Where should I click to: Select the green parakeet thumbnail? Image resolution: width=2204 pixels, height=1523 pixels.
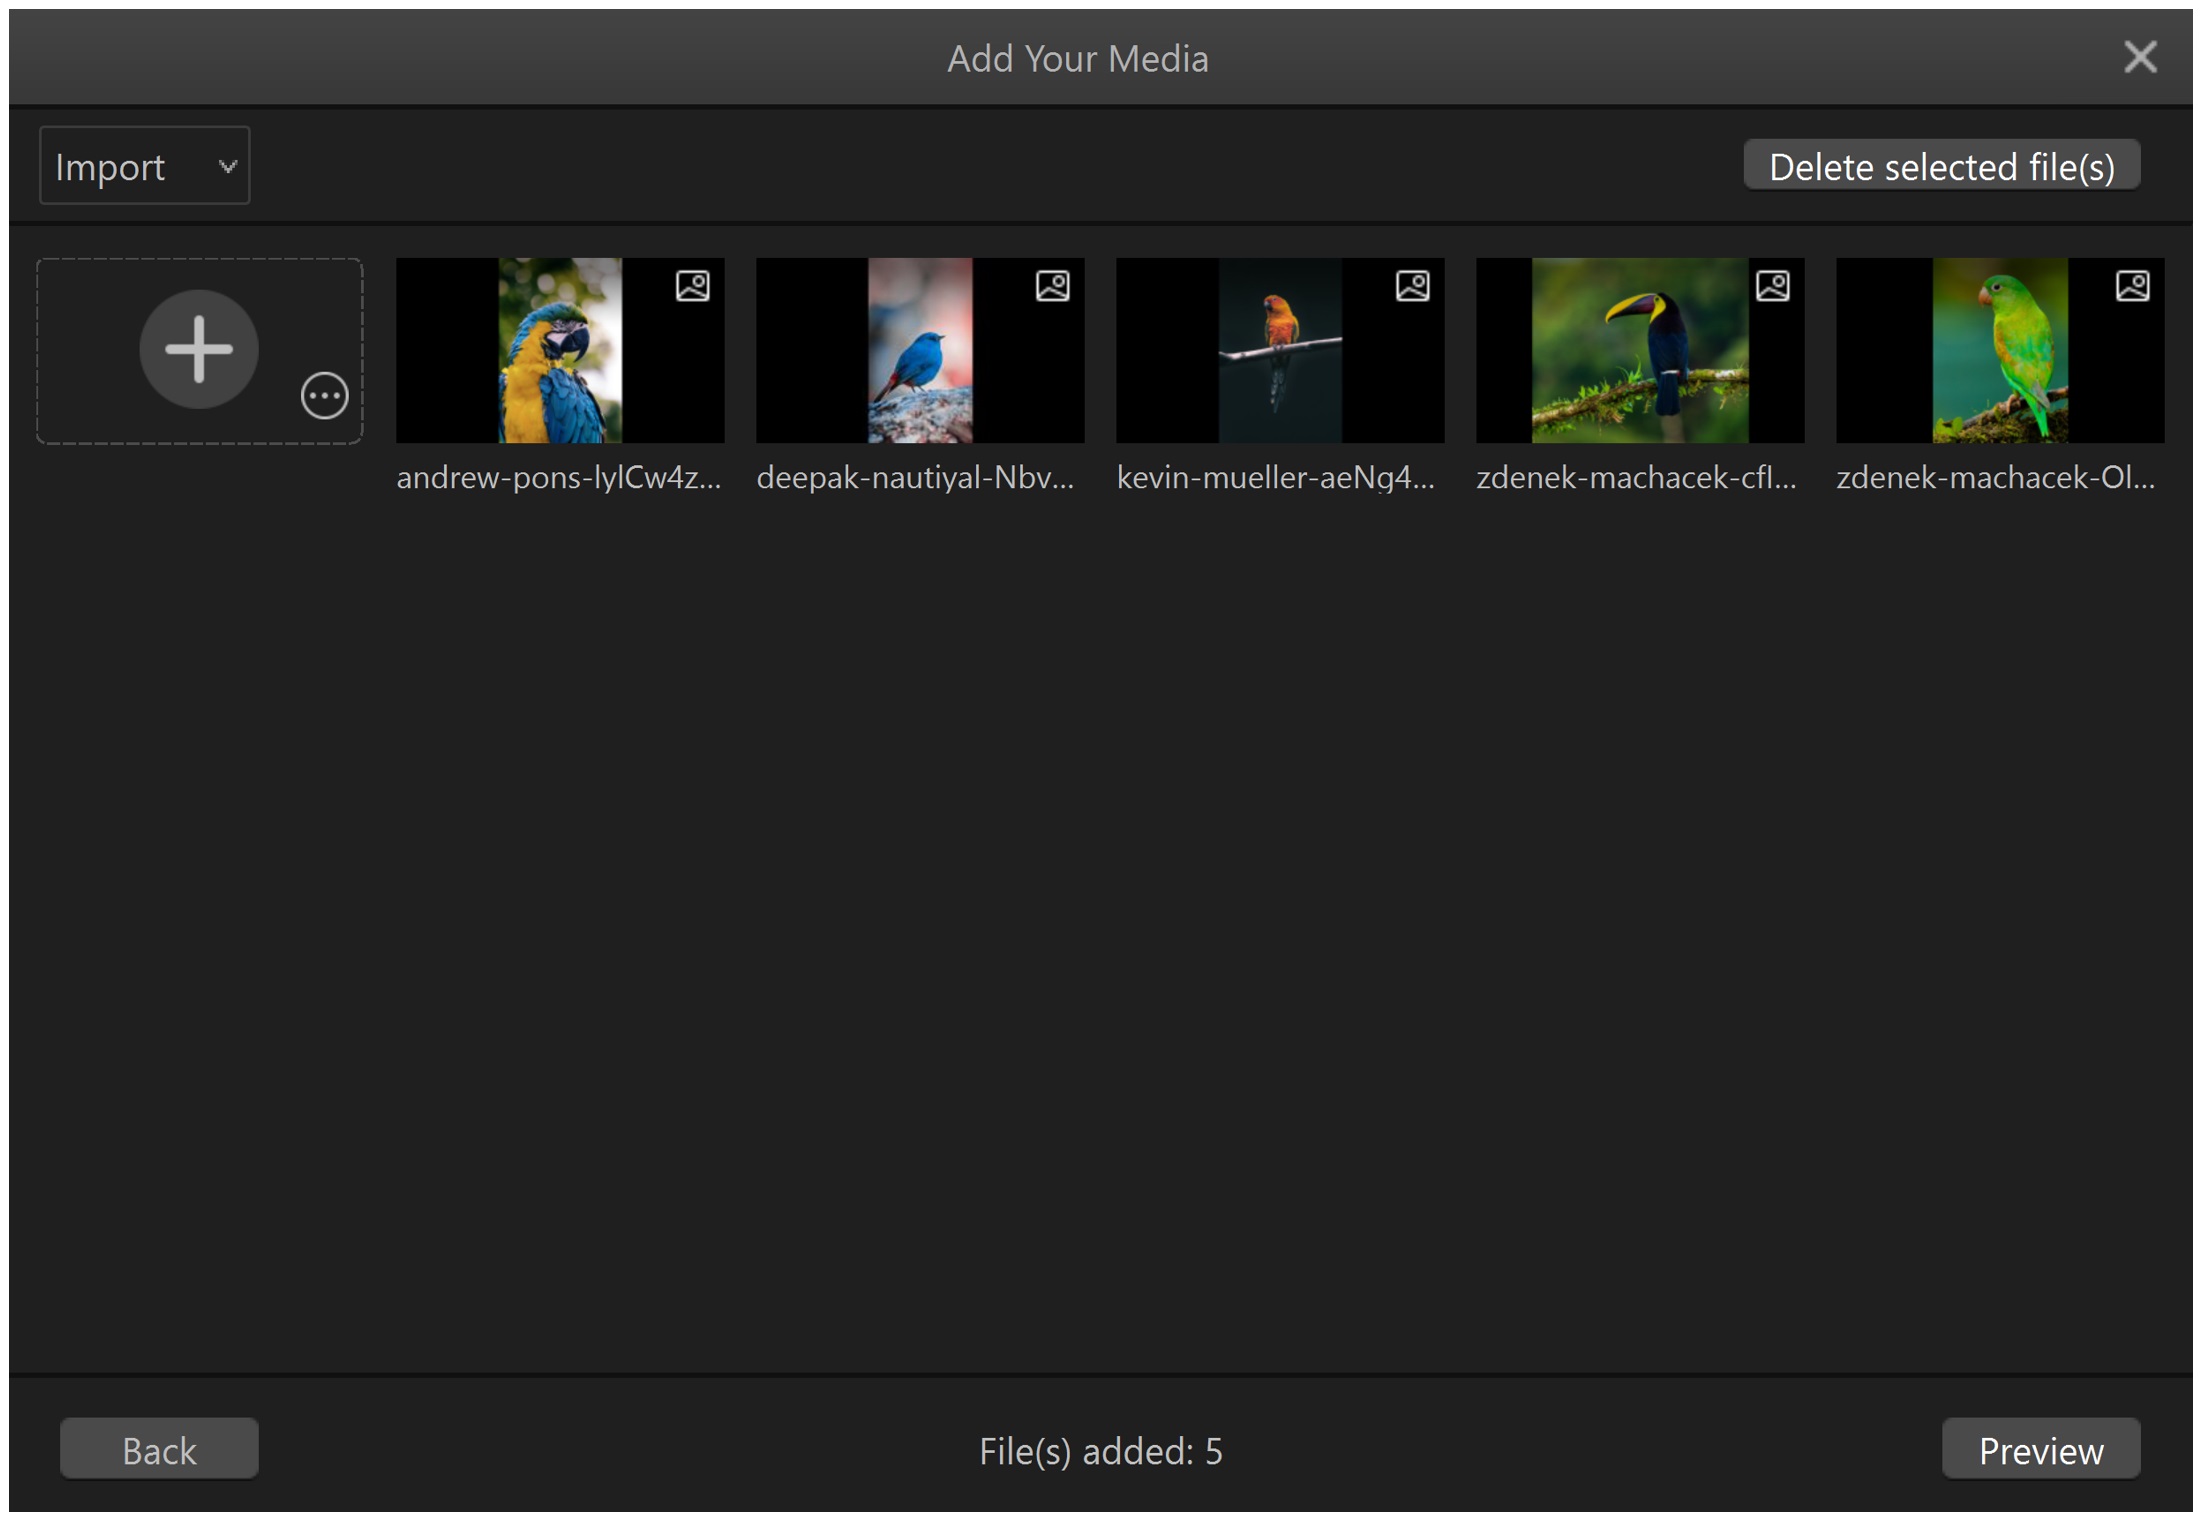pos(2000,351)
